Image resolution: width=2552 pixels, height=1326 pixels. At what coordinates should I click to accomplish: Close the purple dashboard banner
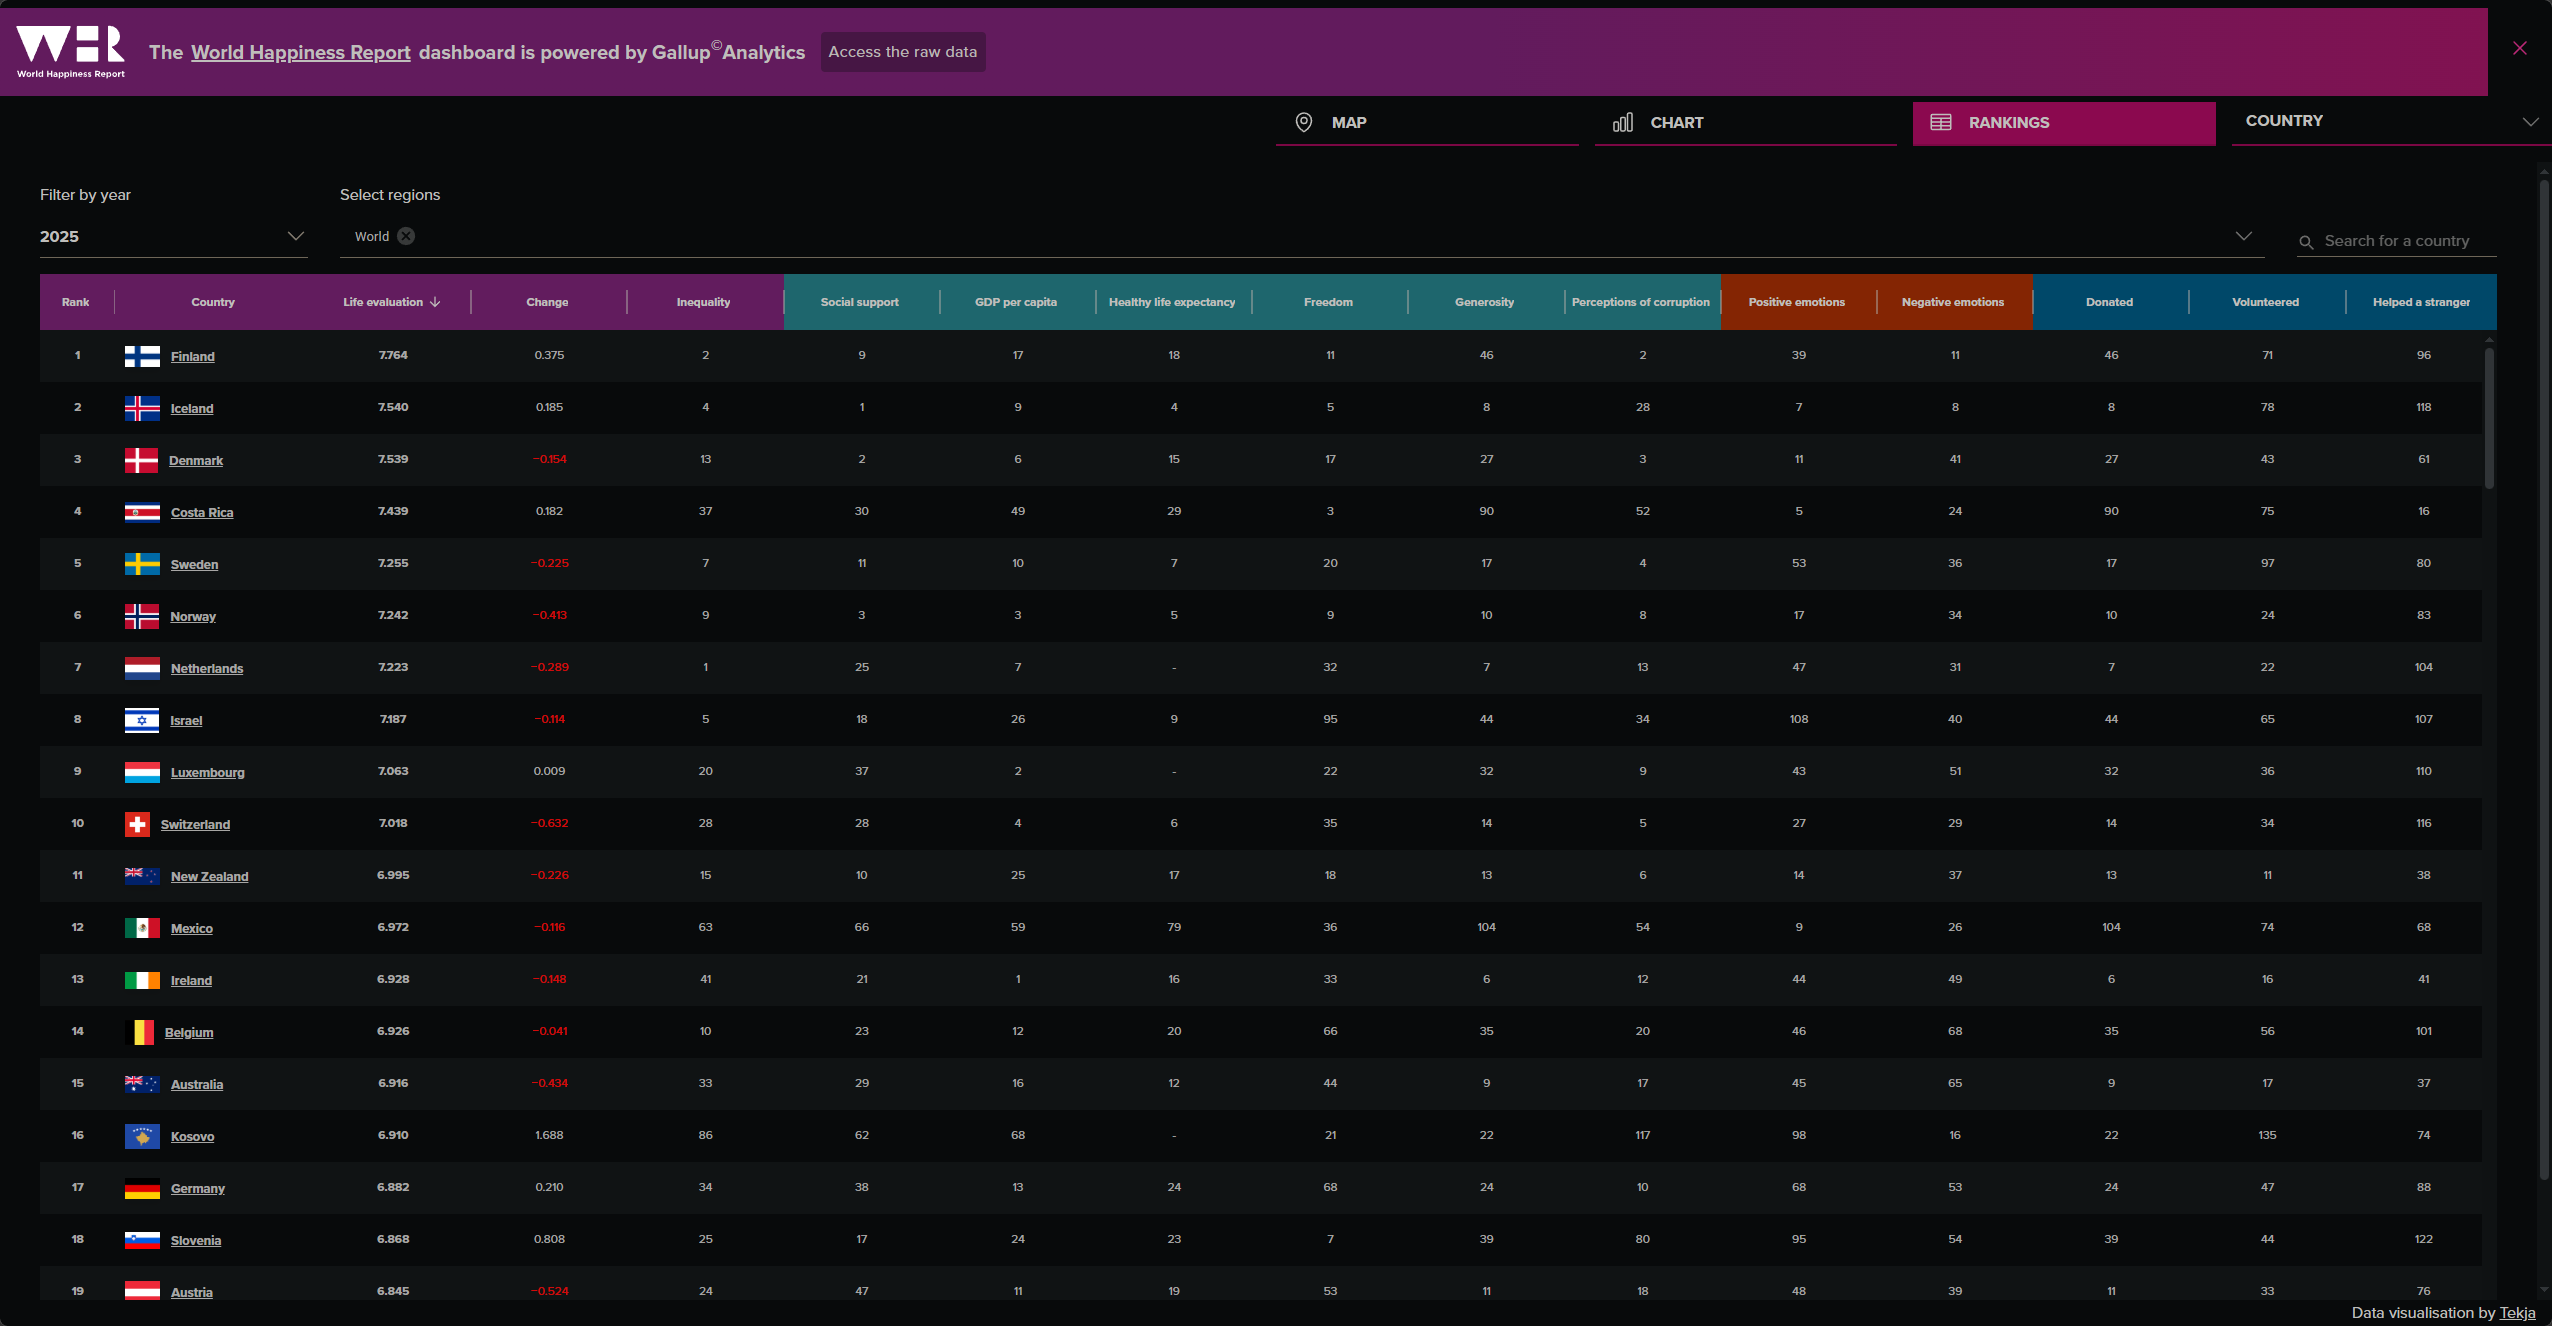tap(2519, 48)
